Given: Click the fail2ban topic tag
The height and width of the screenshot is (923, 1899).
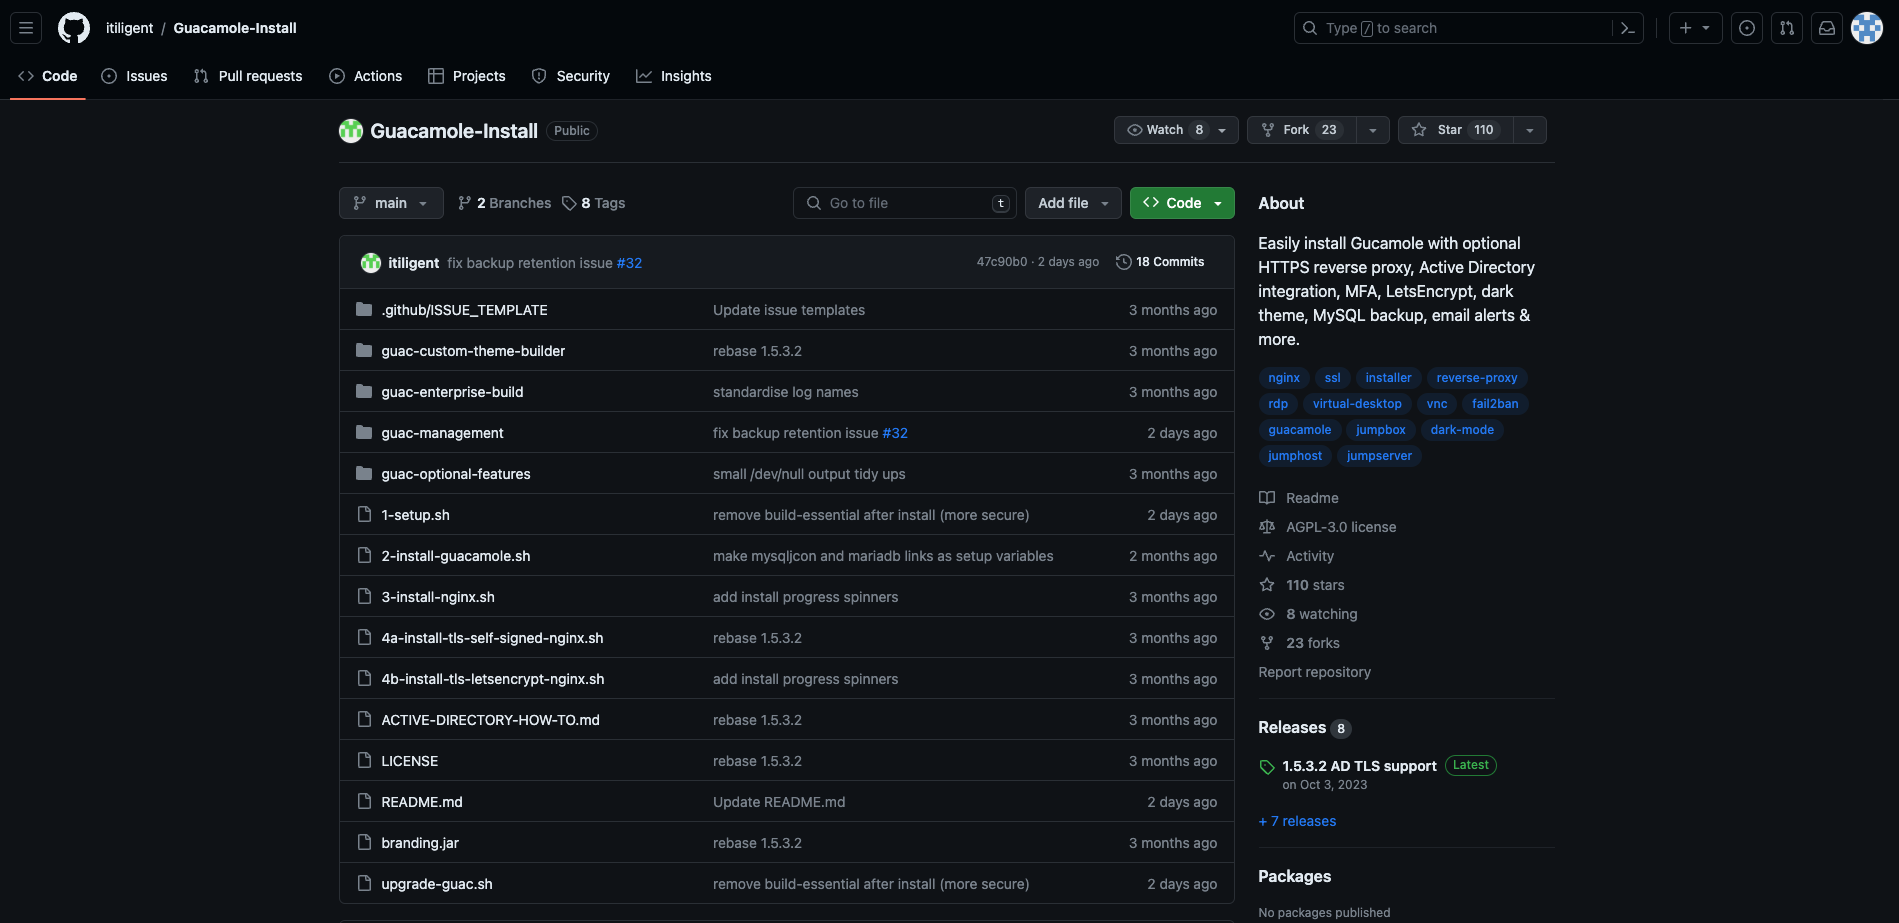Looking at the screenshot, I should point(1495,404).
